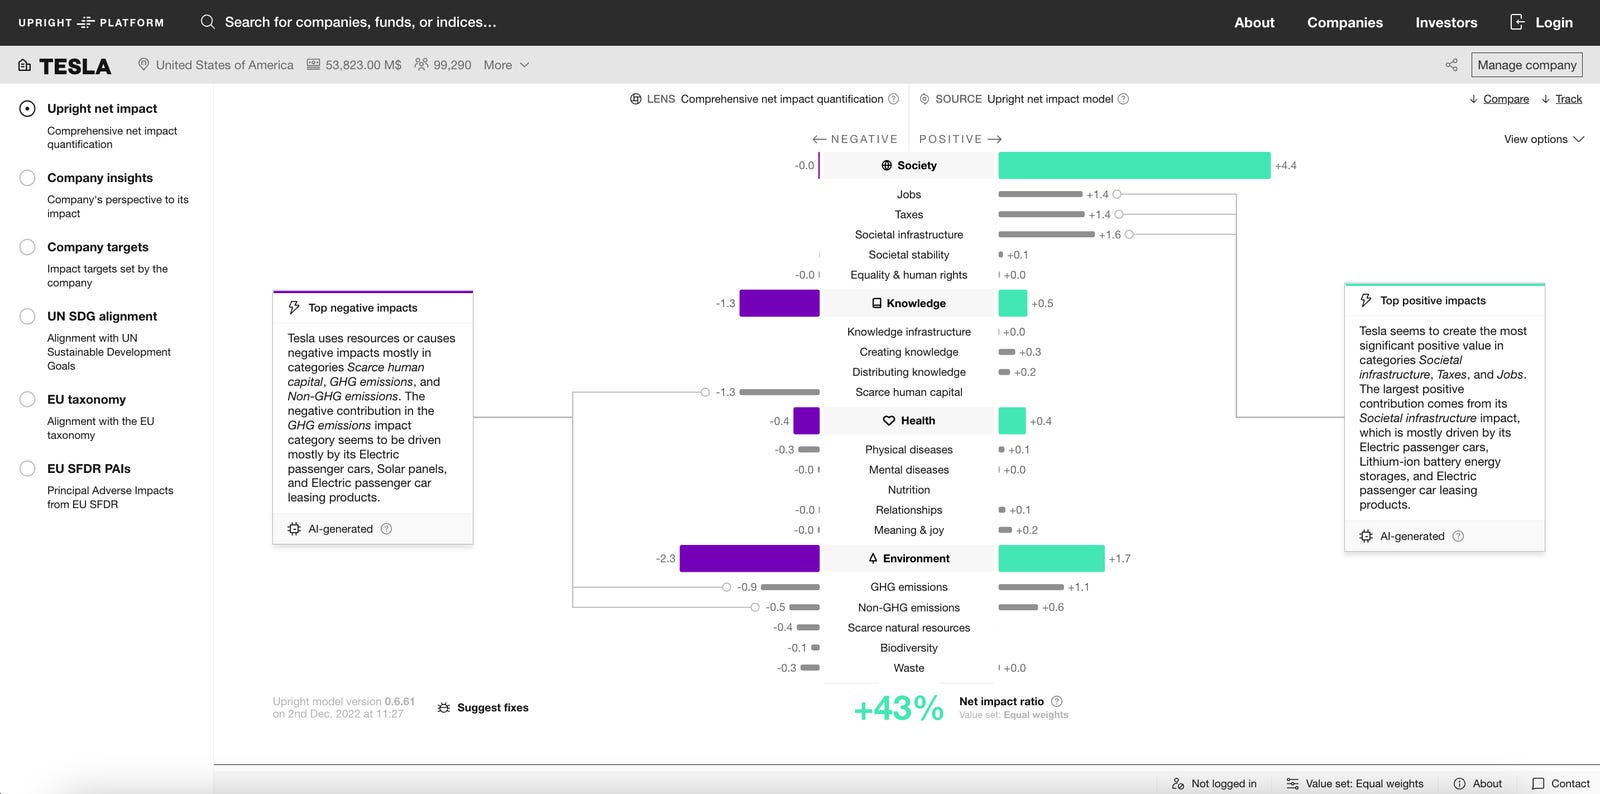1600x794 pixels.
Task: Select the Company targets radio option
Action: (x=28, y=247)
